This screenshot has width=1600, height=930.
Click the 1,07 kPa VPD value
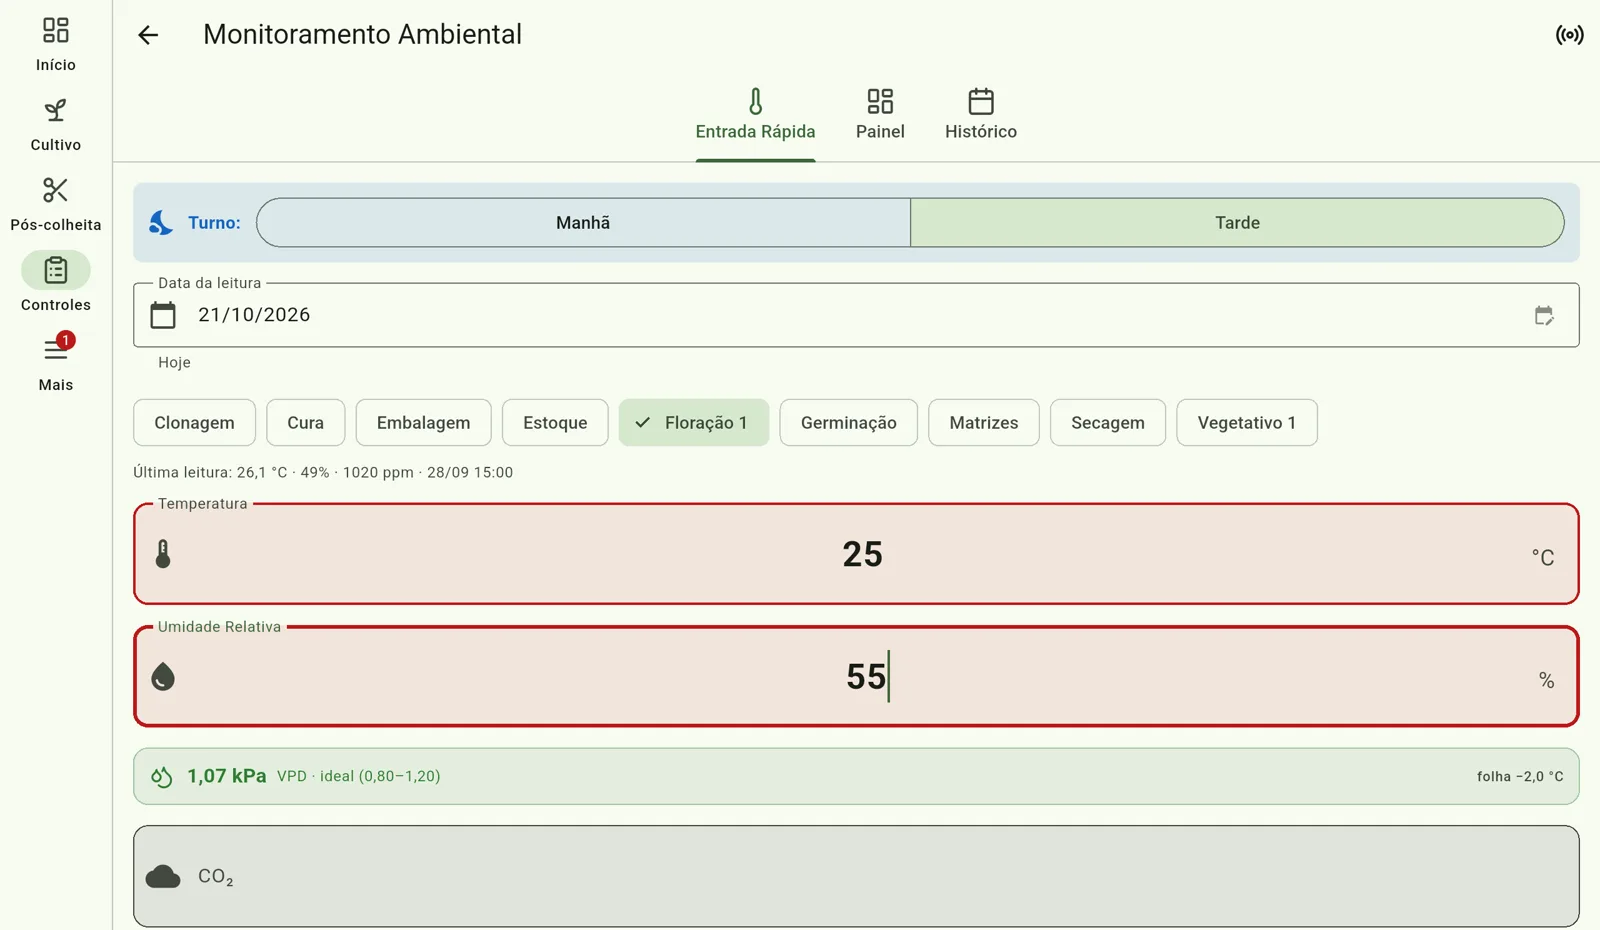tap(227, 776)
